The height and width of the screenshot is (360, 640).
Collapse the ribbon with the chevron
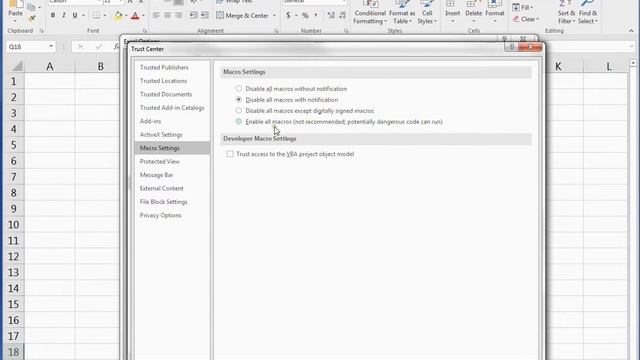click(x=631, y=31)
